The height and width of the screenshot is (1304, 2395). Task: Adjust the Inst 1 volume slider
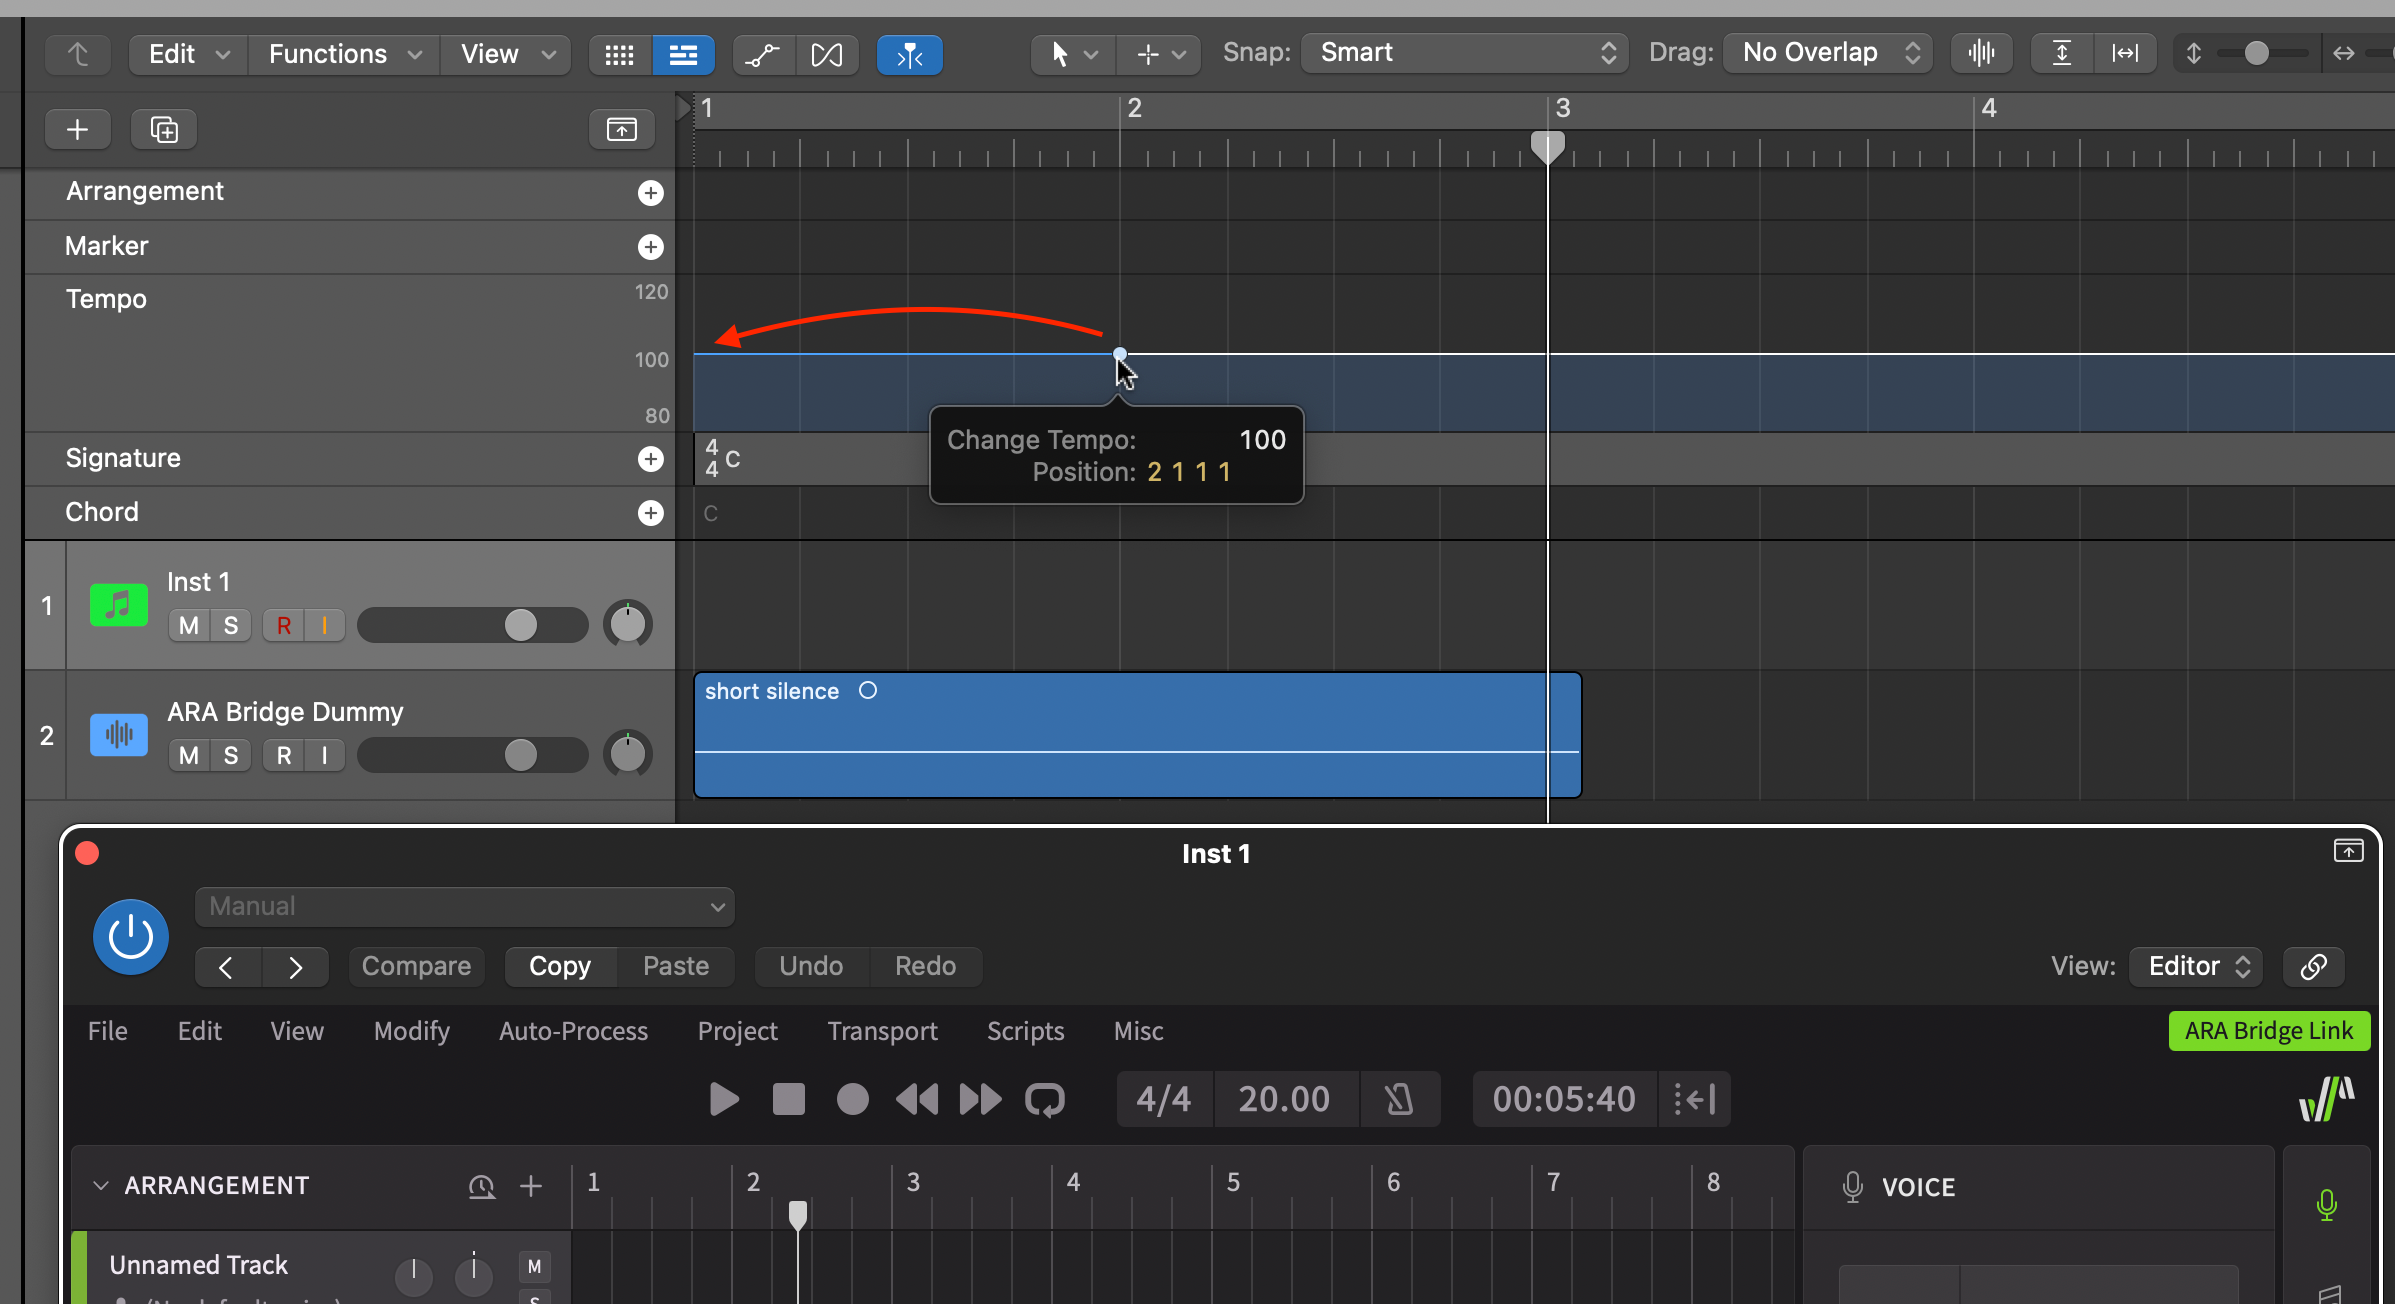[x=520, y=624]
